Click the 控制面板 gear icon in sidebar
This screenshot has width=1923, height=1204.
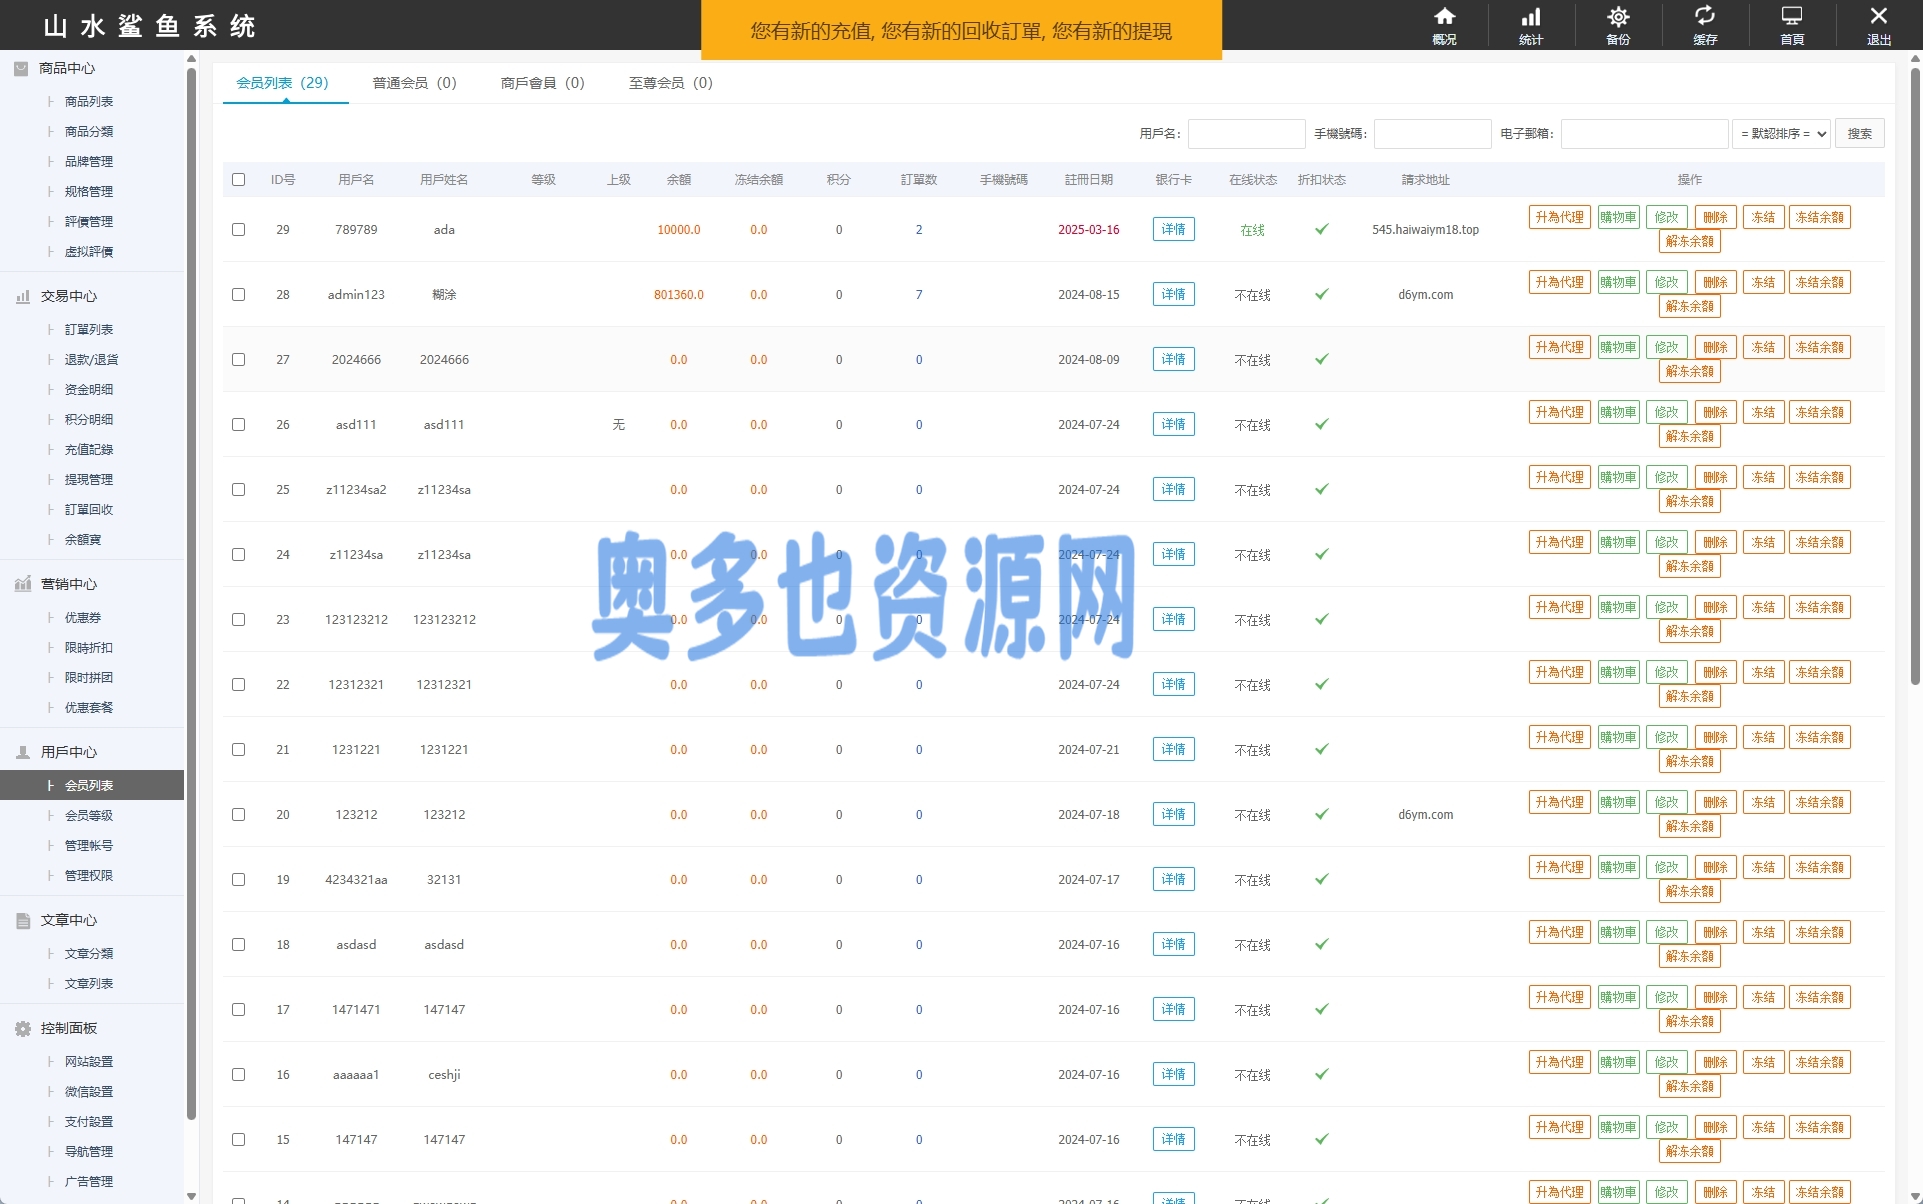(23, 1029)
